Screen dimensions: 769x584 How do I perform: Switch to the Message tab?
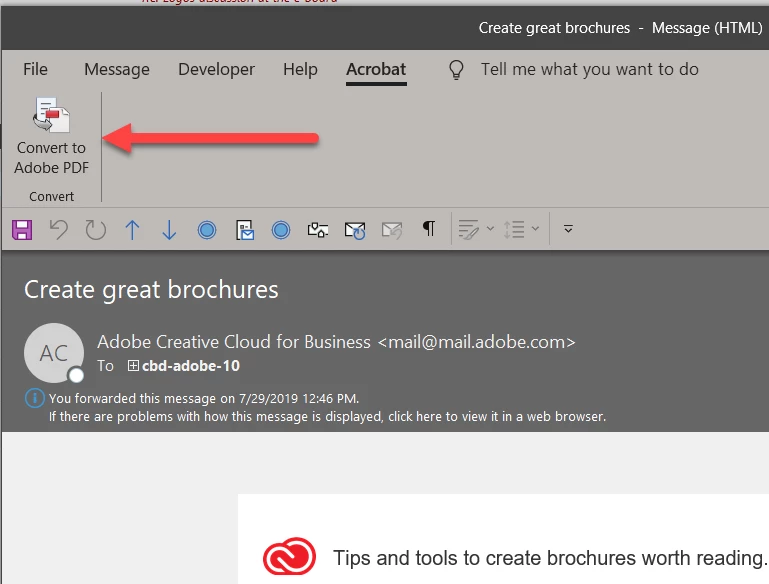pos(117,69)
